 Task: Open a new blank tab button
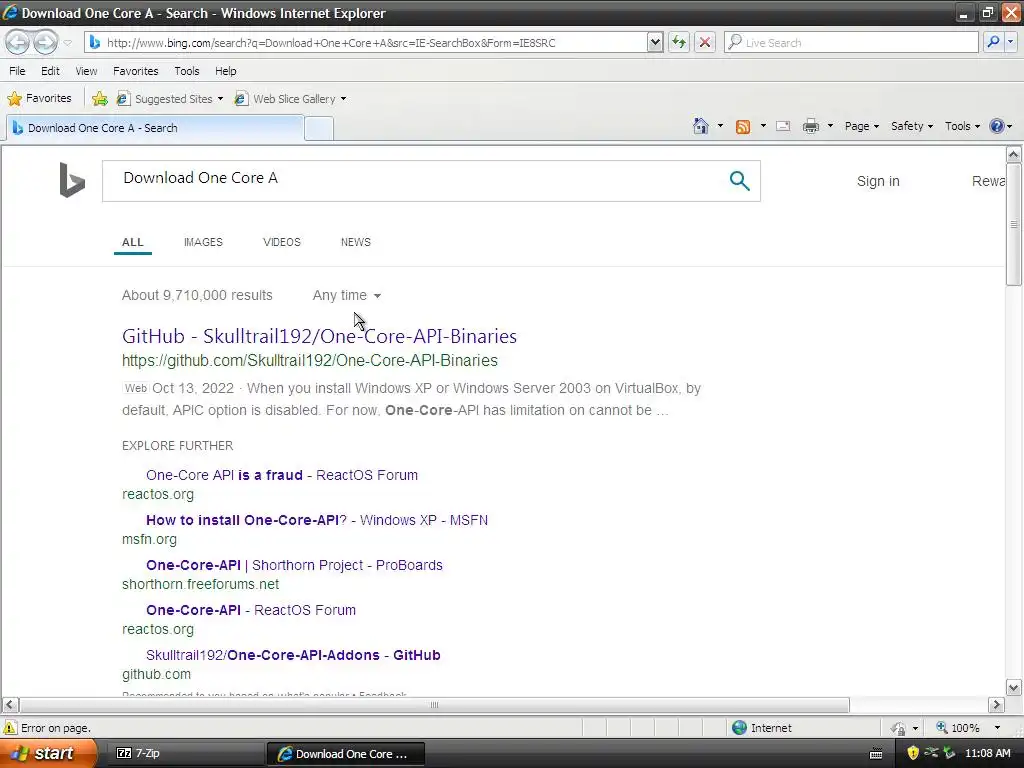[x=319, y=129]
